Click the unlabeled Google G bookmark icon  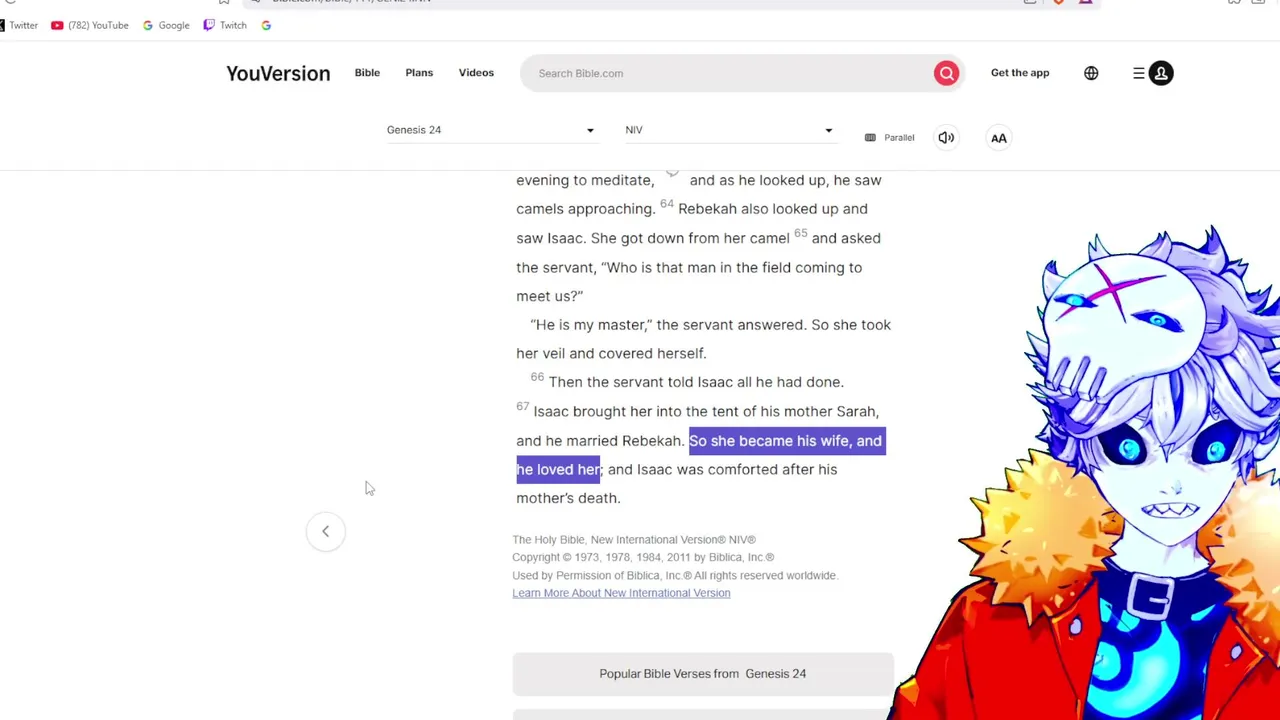tap(266, 25)
